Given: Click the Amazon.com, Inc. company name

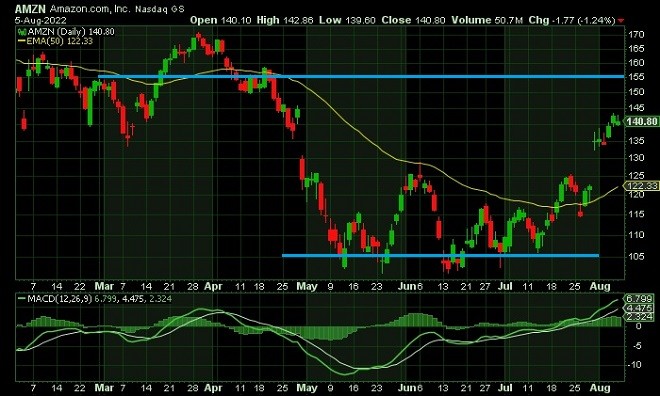Looking at the screenshot, I should (90, 9).
